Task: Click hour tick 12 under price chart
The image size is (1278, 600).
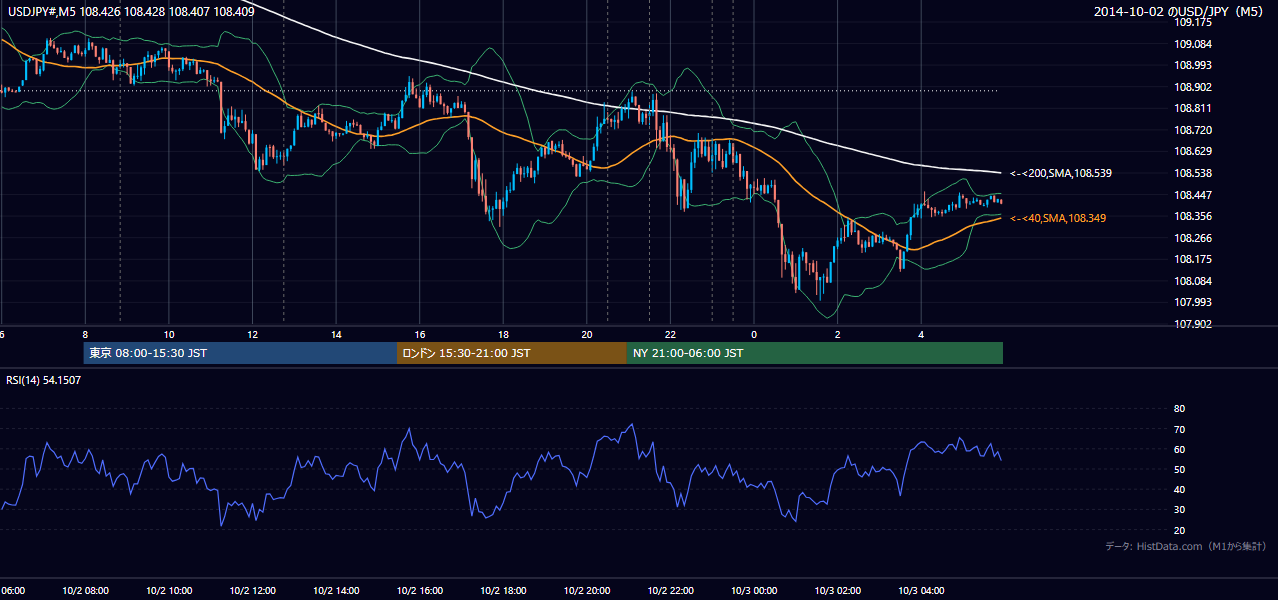Action: pyautogui.click(x=253, y=334)
